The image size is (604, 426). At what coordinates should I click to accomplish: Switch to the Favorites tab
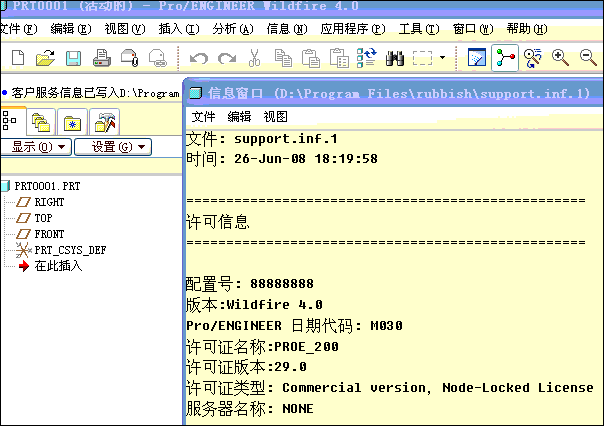[72, 122]
